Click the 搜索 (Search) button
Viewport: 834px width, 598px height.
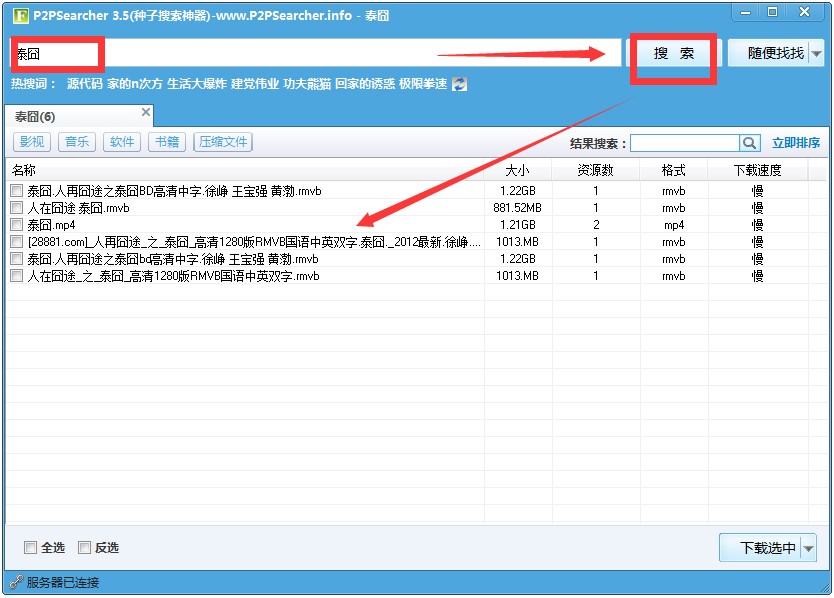click(x=672, y=51)
